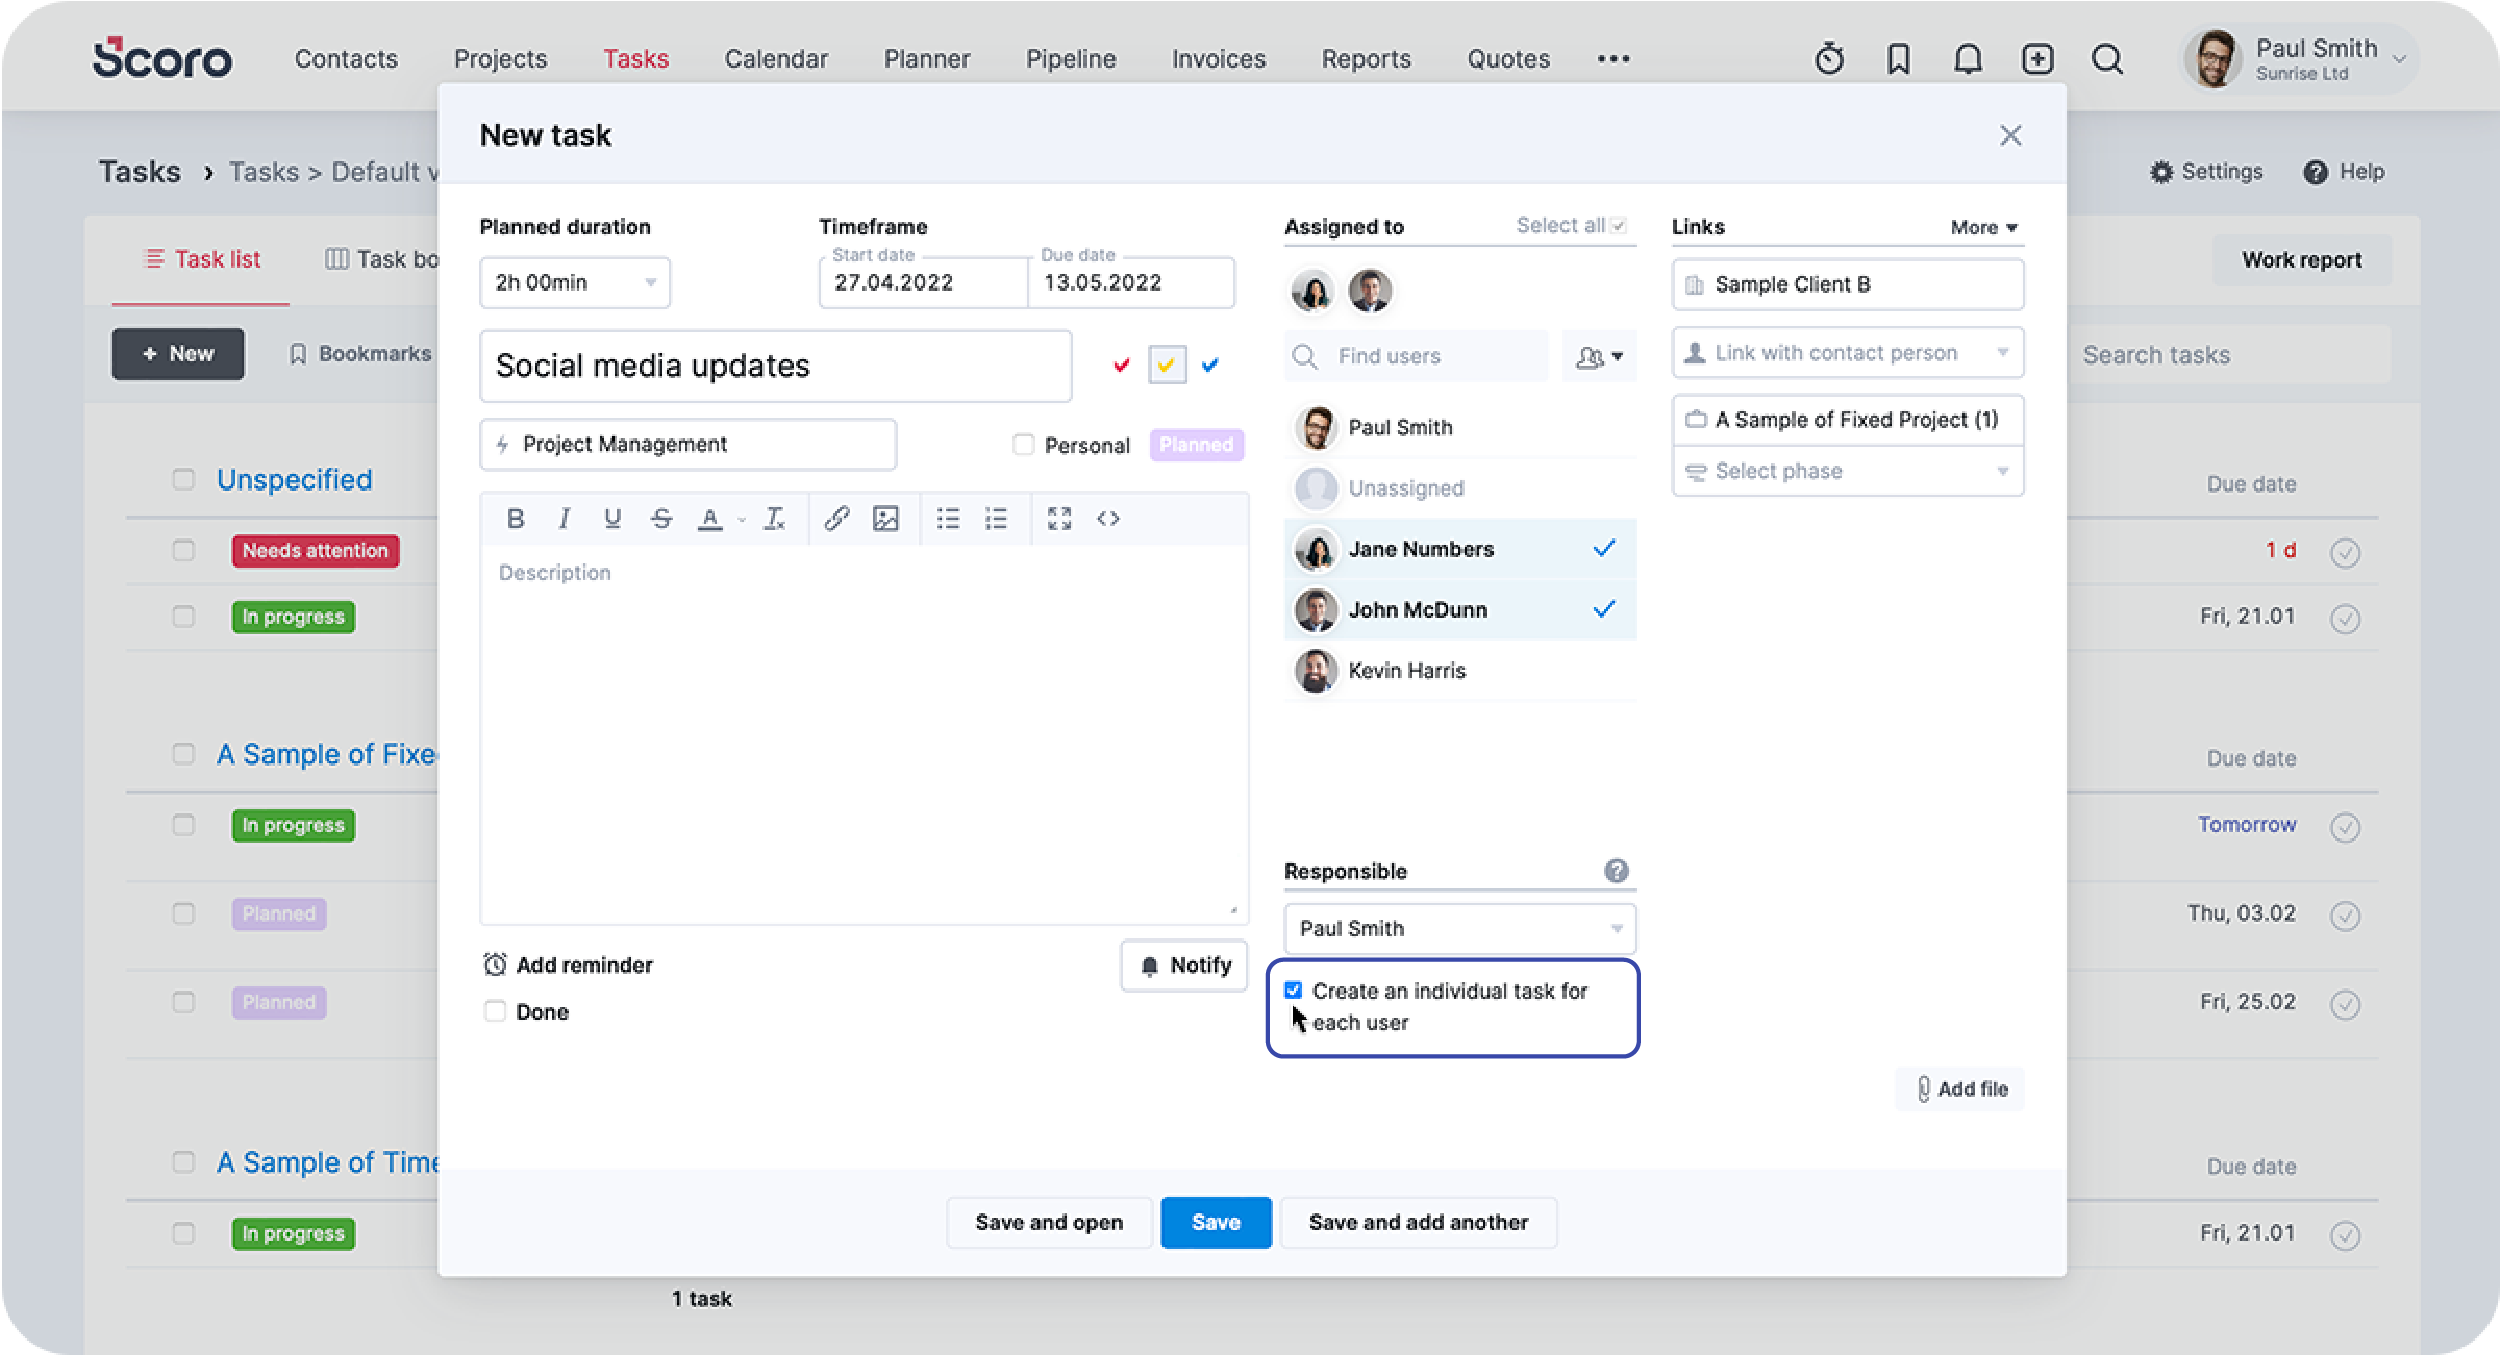Insert numbered list in description
Viewport: 2501px width, 1356px height.
996,518
